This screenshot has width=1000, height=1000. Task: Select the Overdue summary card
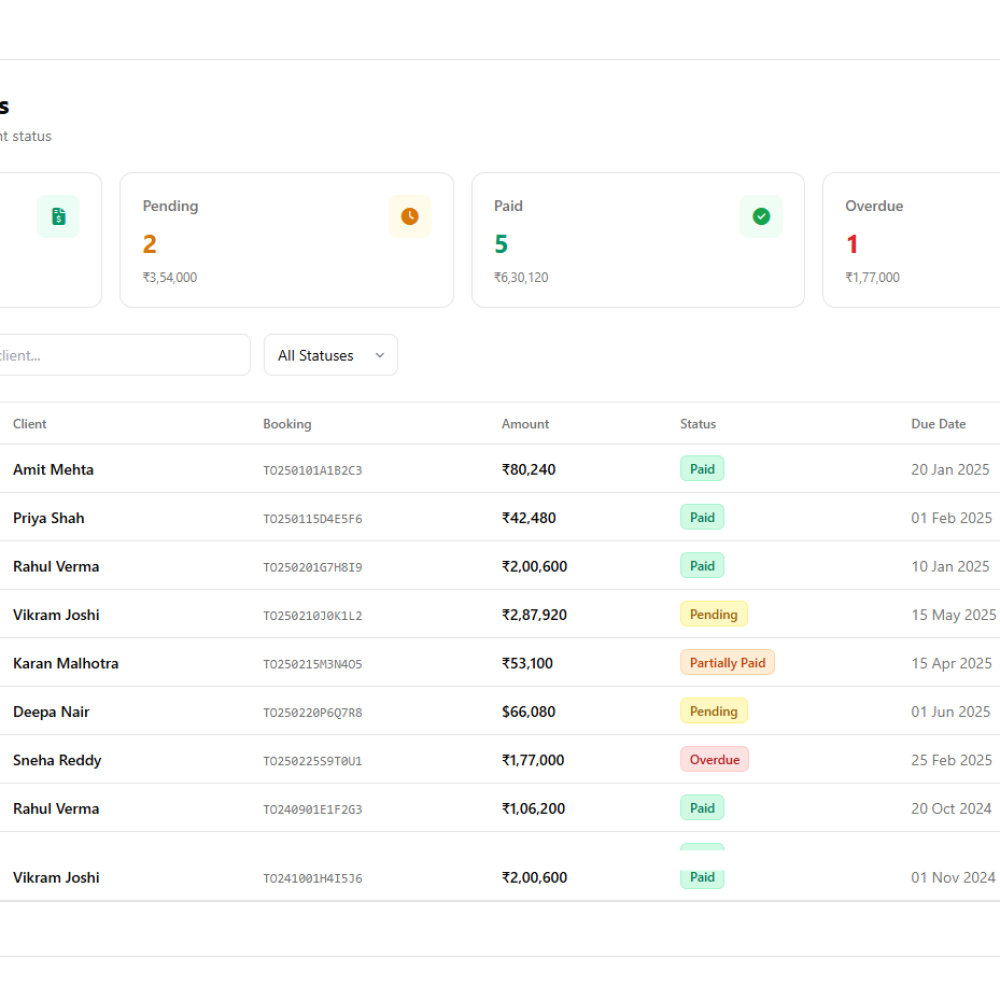point(911,240)
